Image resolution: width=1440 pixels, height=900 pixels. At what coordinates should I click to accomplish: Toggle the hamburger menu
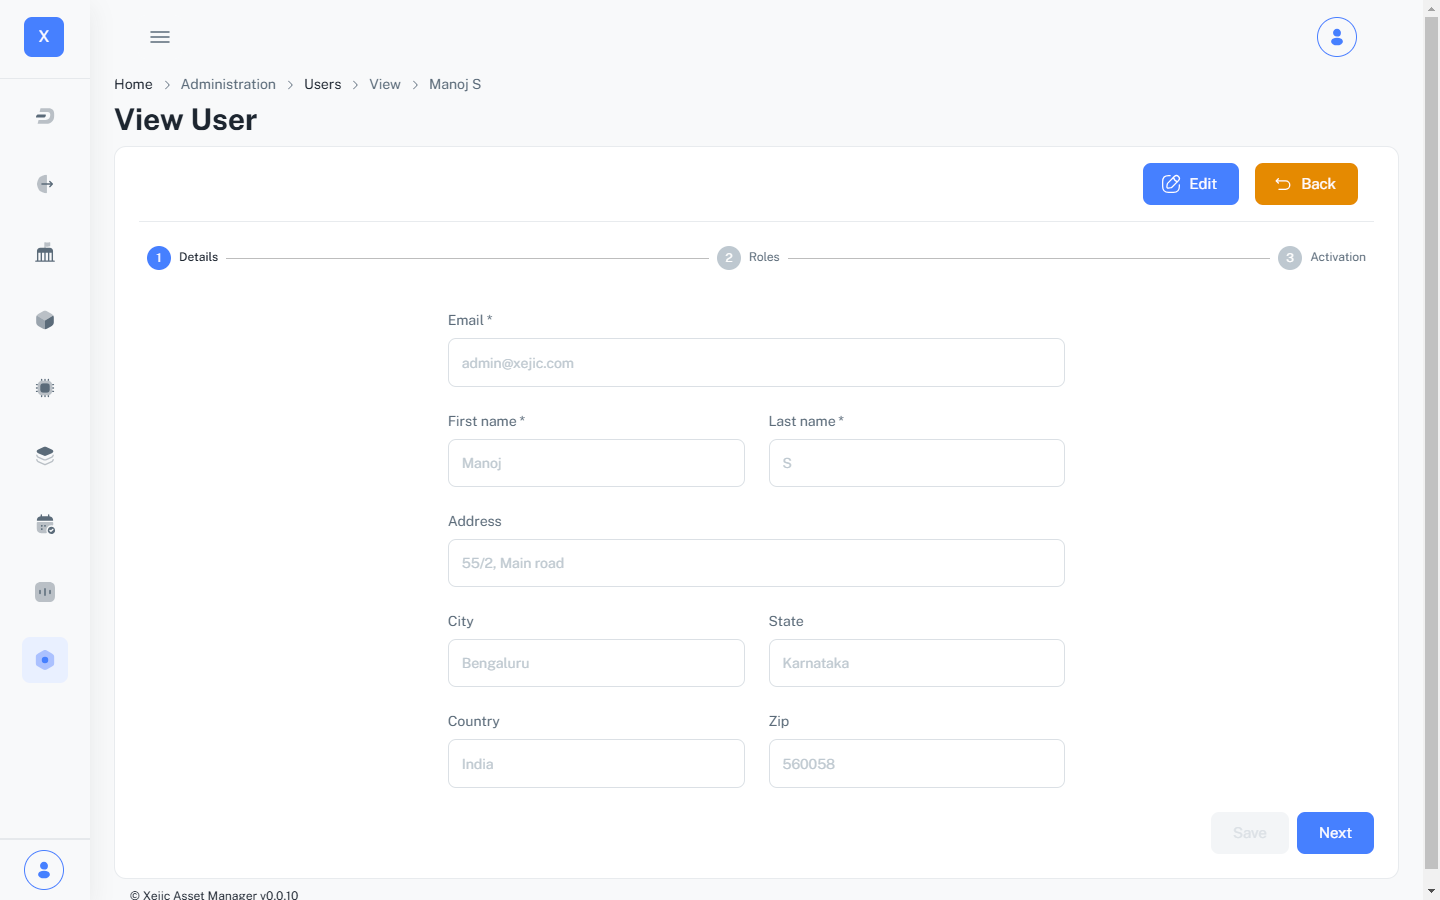coord(160,37)
